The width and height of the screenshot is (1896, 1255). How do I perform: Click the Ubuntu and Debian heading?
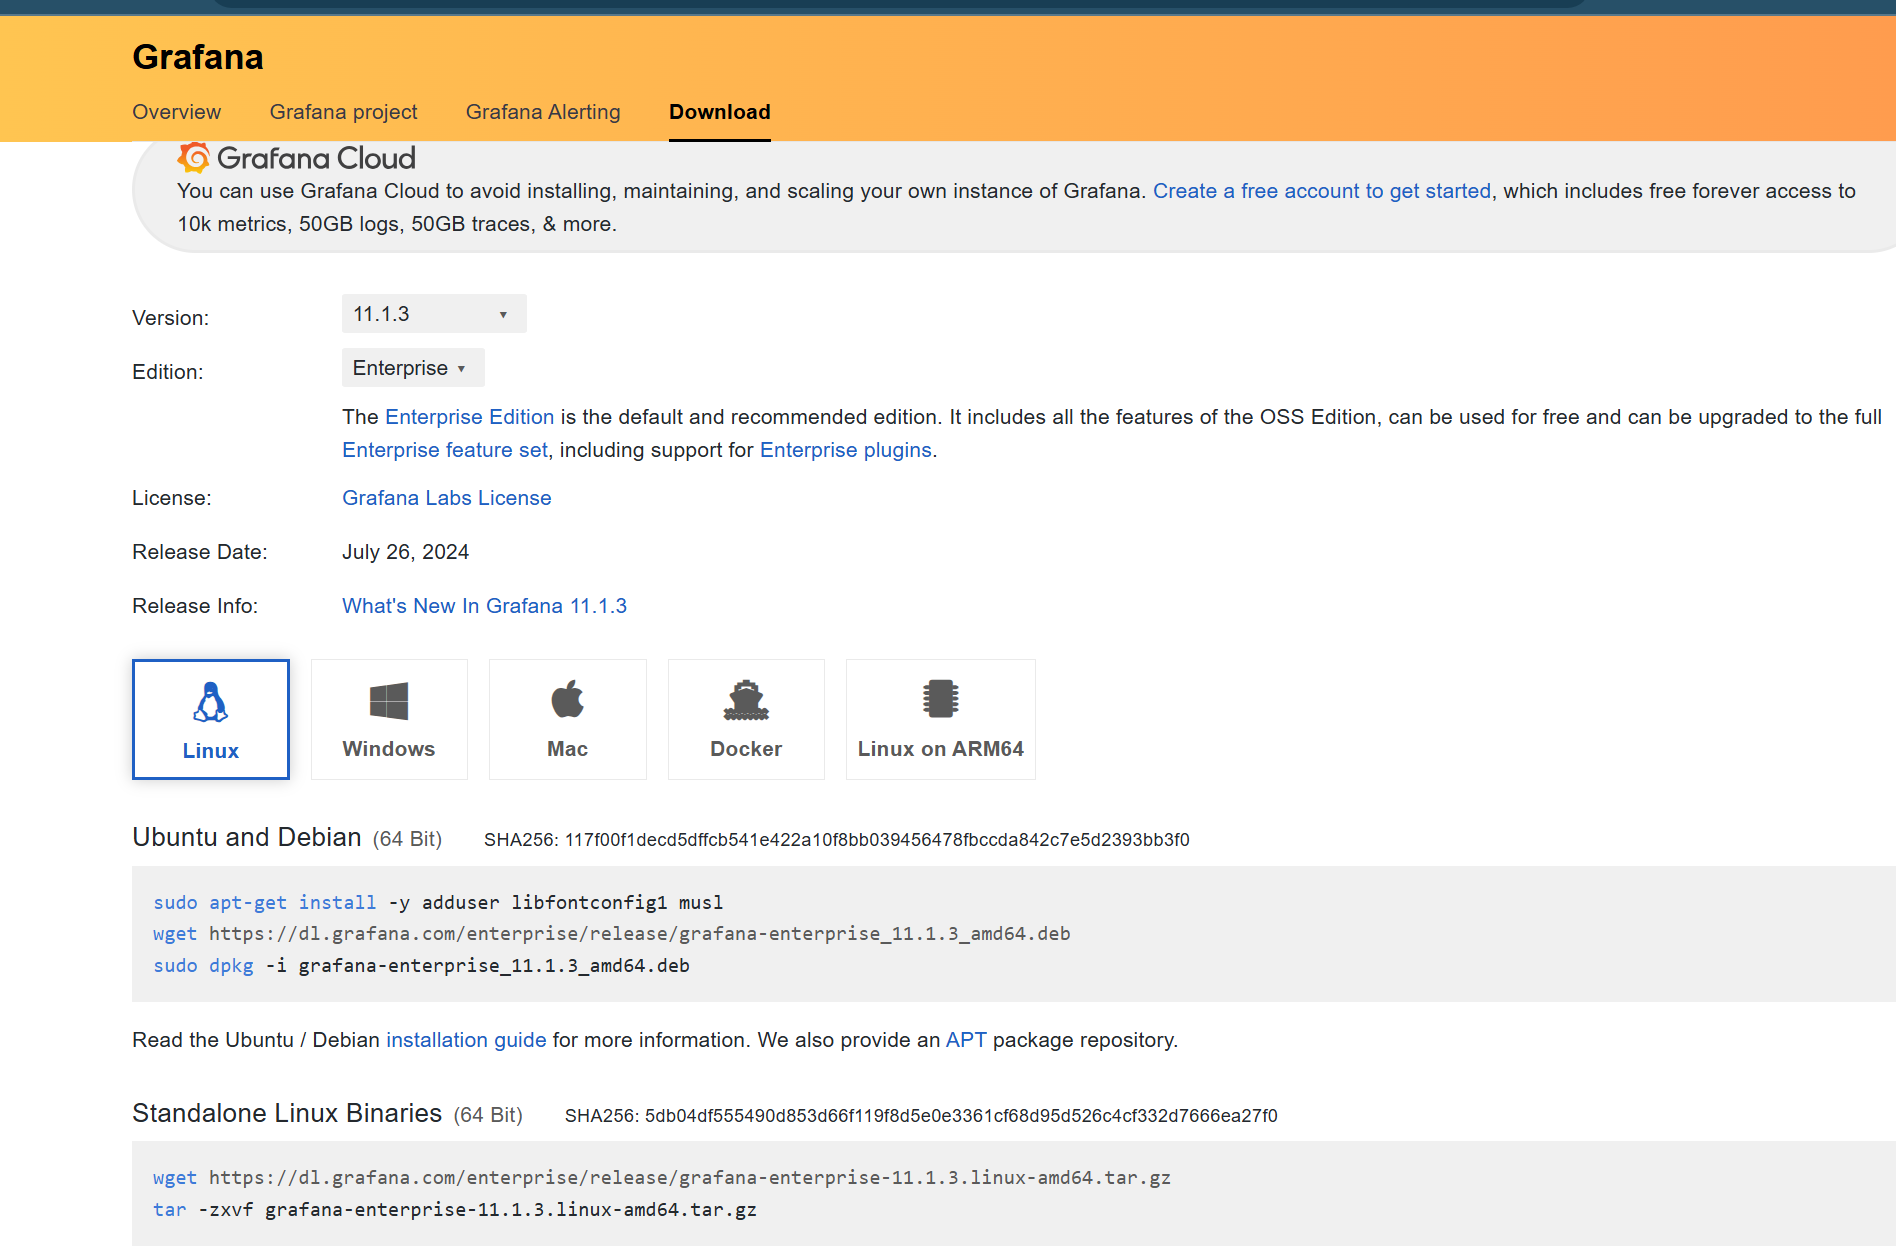(x=246, y=837)
